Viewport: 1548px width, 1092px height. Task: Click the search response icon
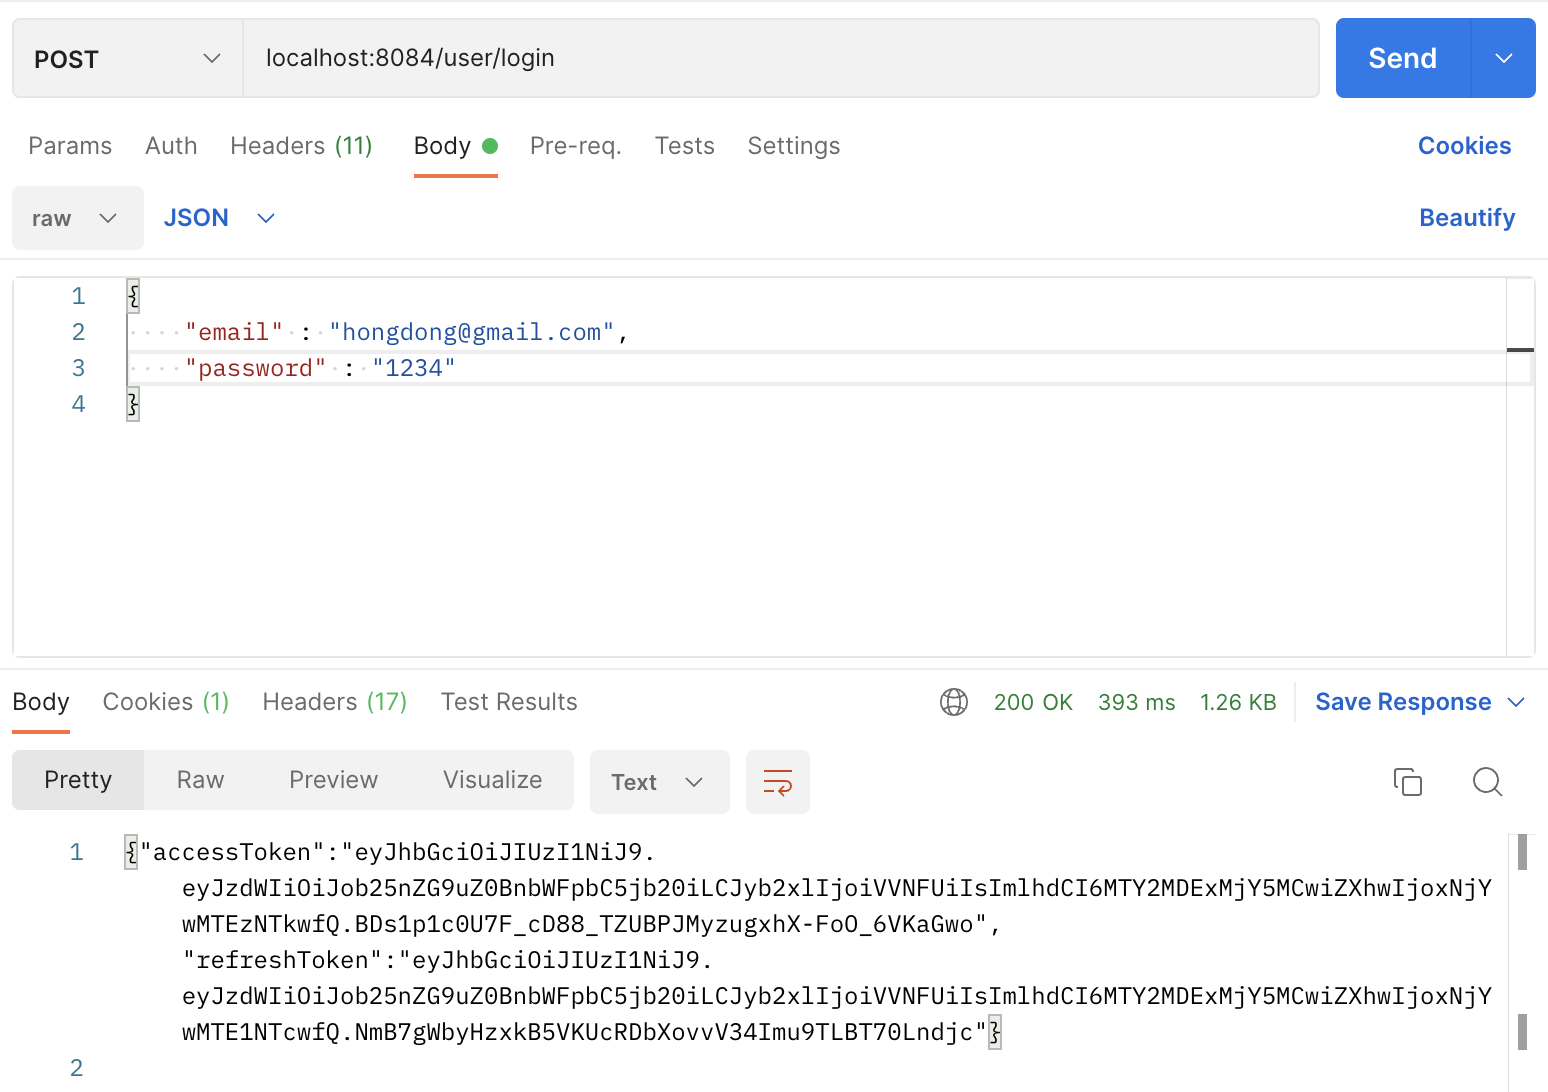[1487, 782]
